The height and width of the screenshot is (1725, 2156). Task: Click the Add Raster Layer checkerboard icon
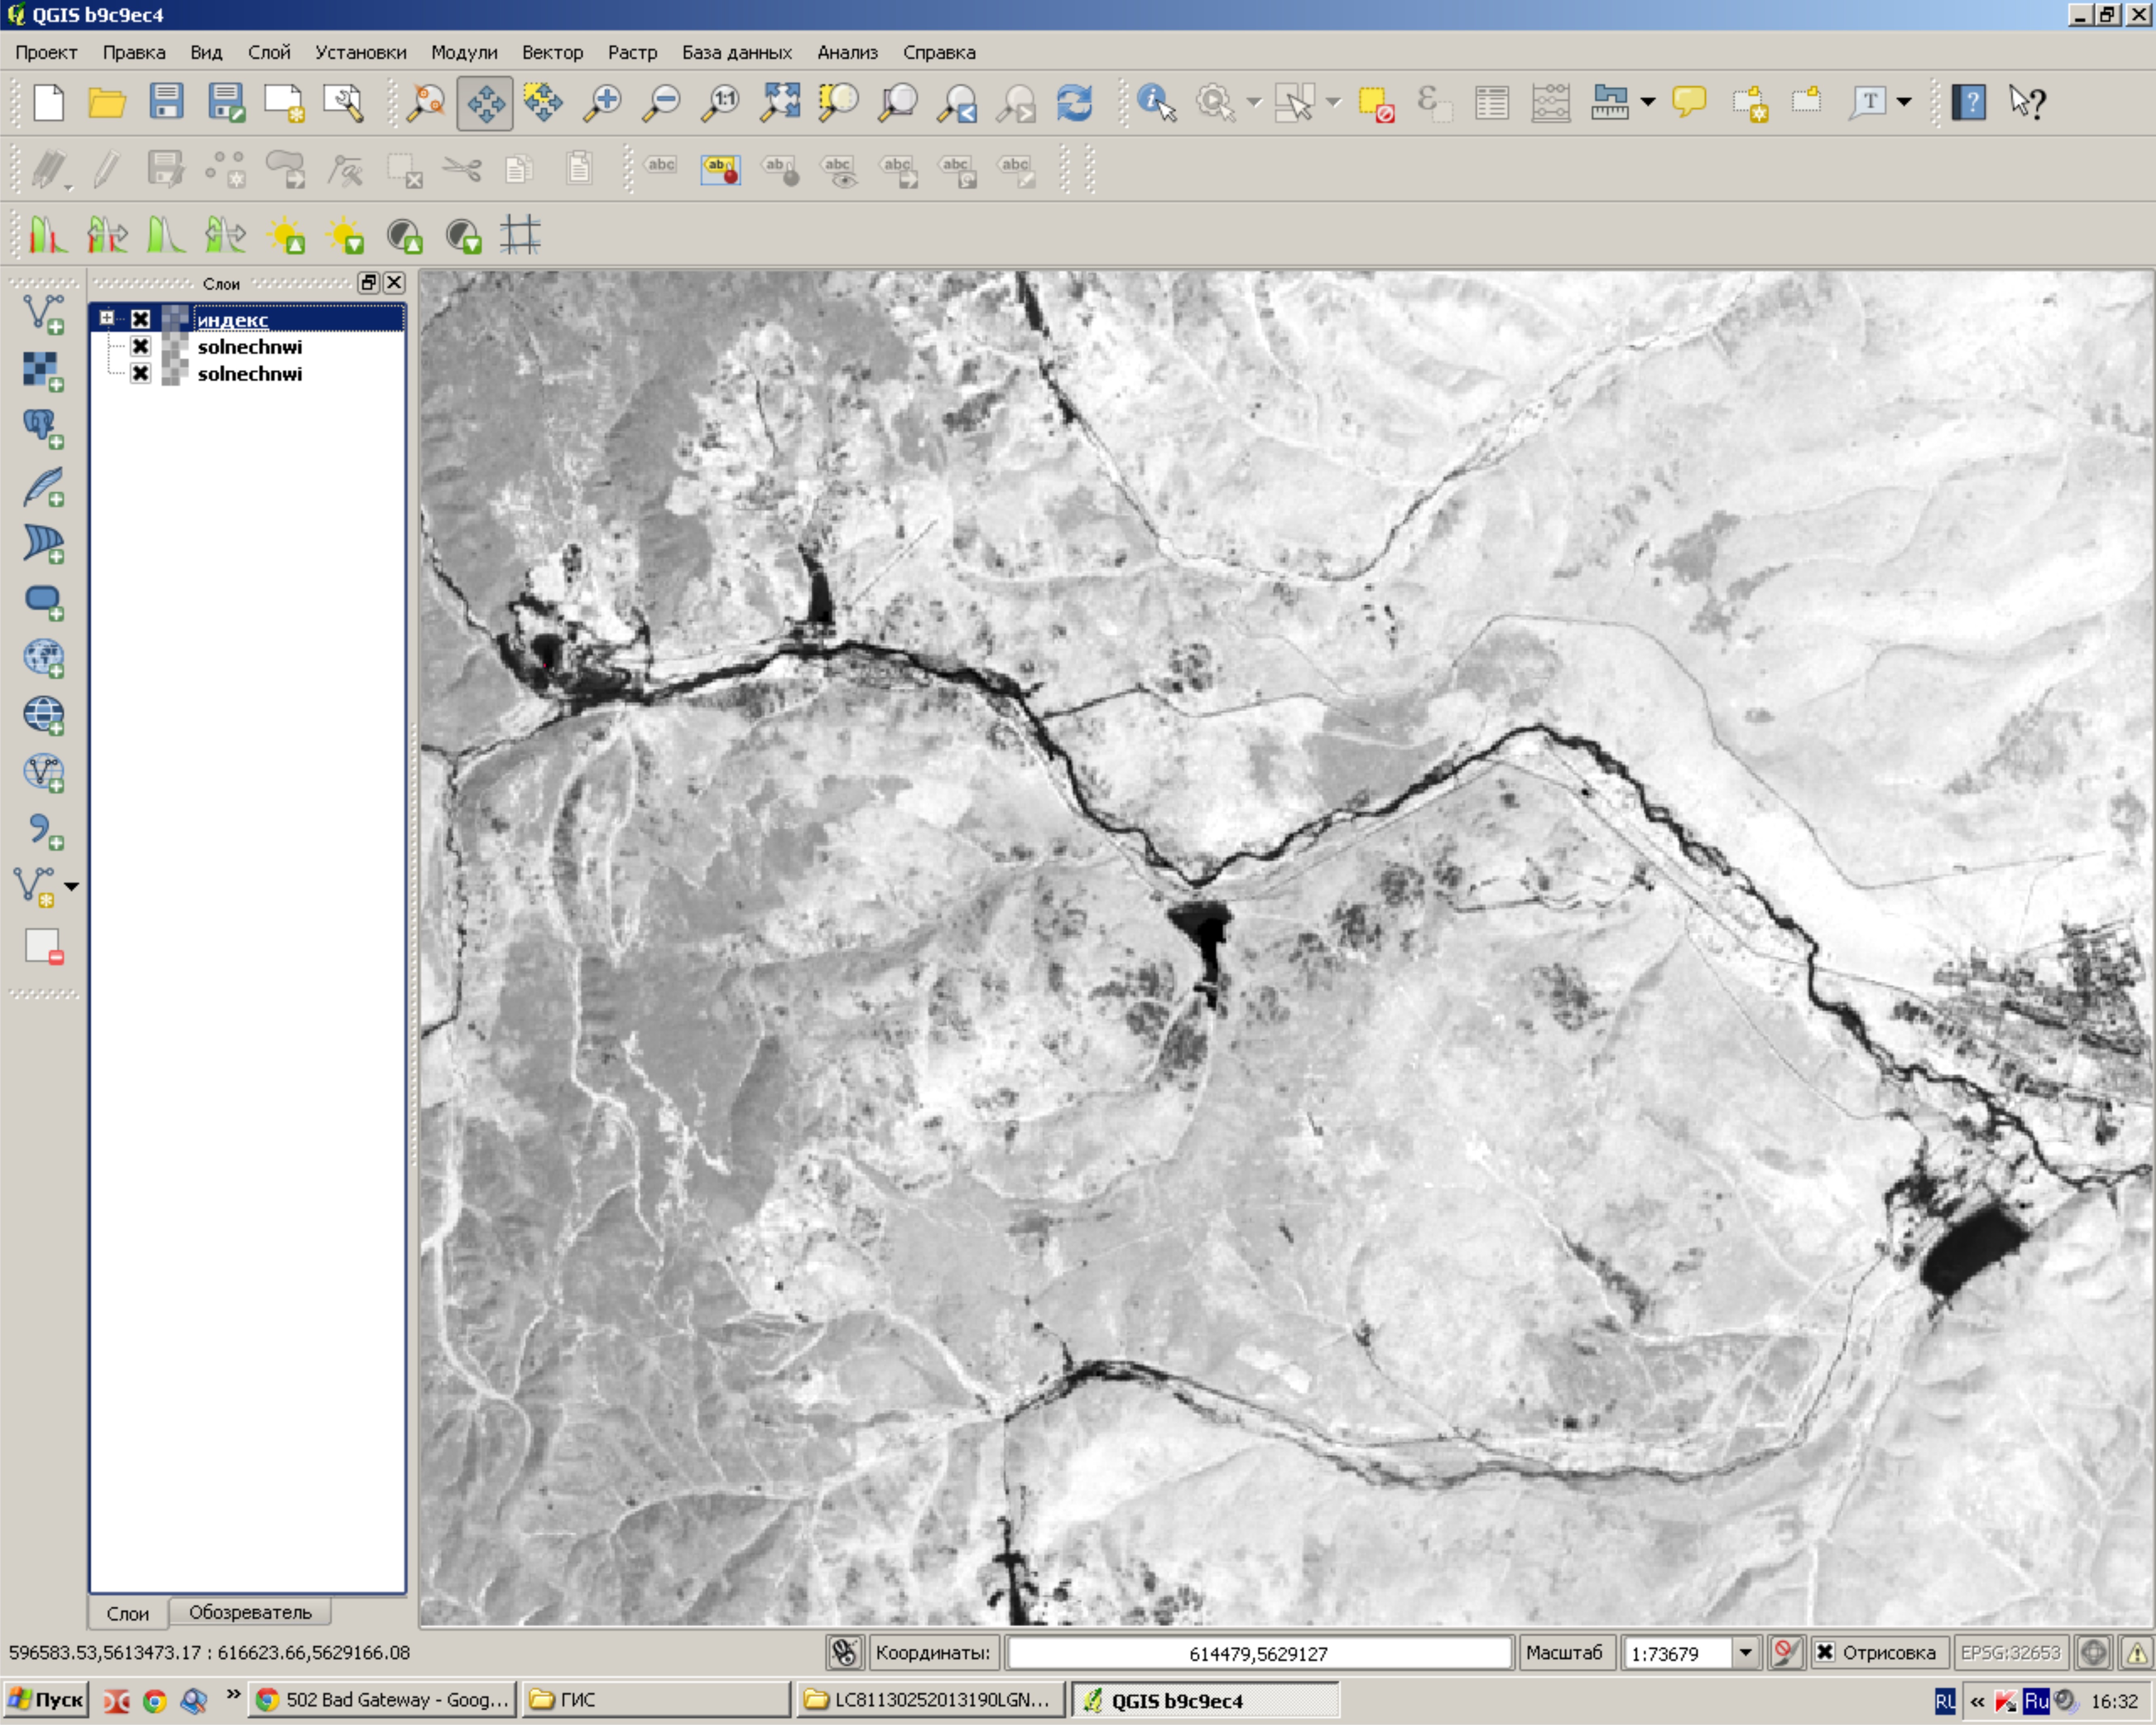point(44,371)
